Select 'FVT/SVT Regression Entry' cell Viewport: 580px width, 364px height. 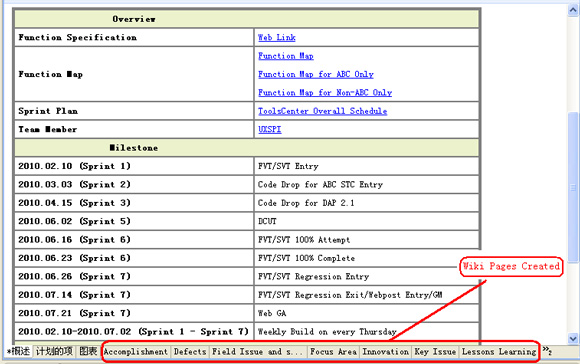point(367,276)
